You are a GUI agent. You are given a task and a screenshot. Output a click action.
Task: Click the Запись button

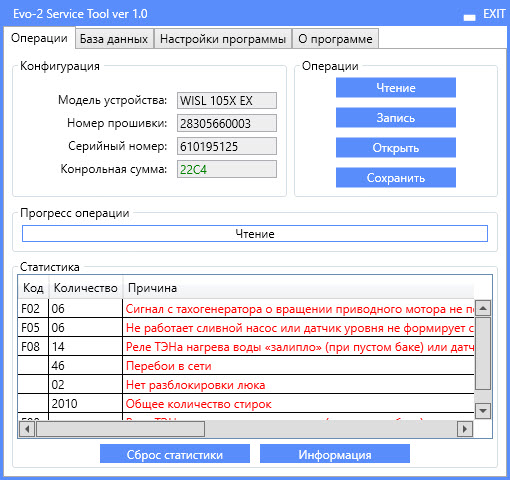[396, 118]
